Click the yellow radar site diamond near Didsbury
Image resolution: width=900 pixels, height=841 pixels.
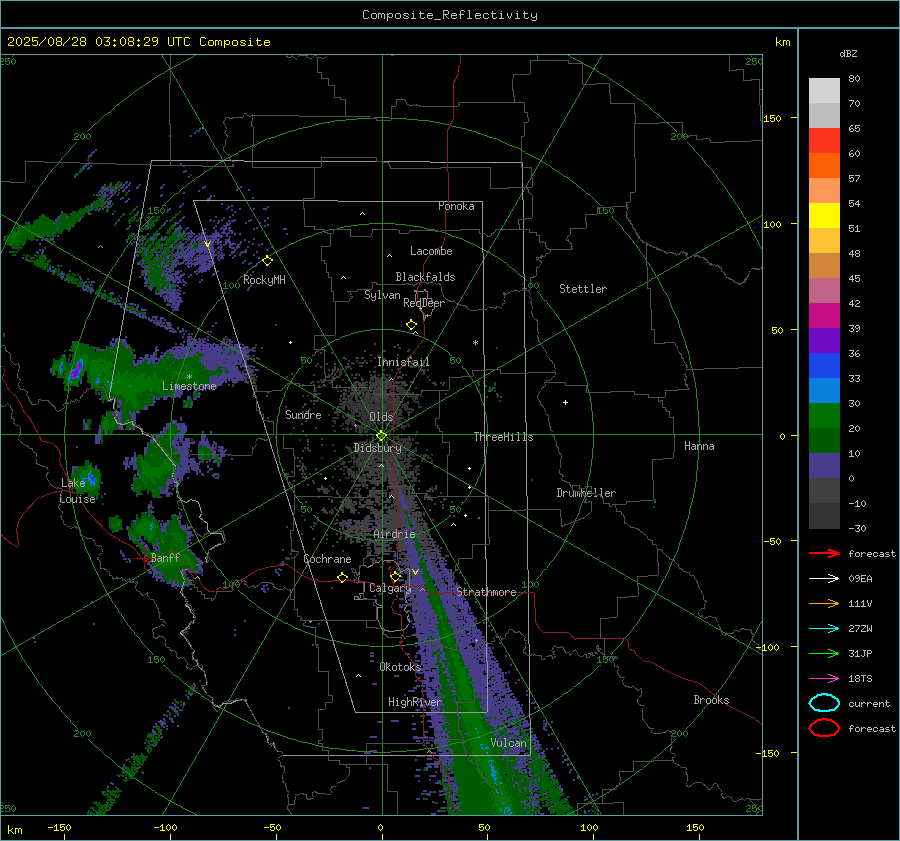click(381, 436)
